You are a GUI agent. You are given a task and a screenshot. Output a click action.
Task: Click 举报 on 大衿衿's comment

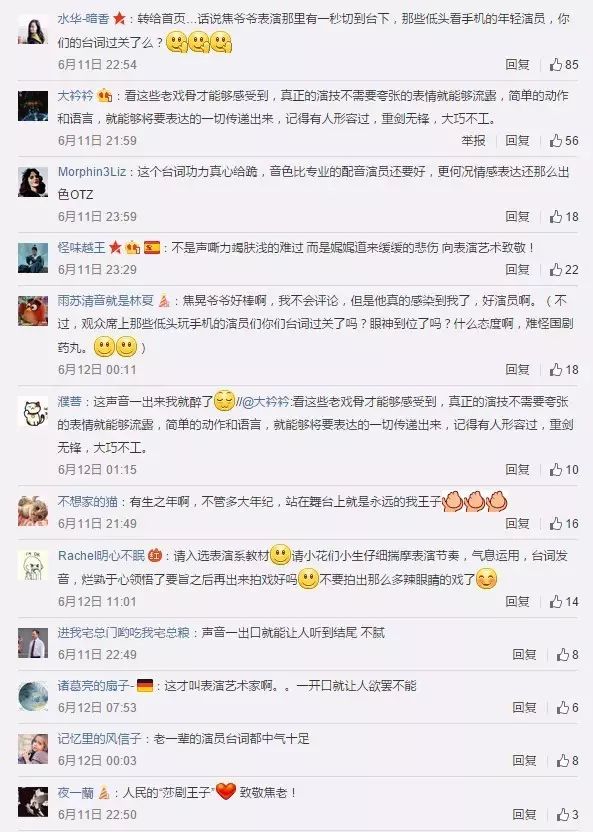473,141
